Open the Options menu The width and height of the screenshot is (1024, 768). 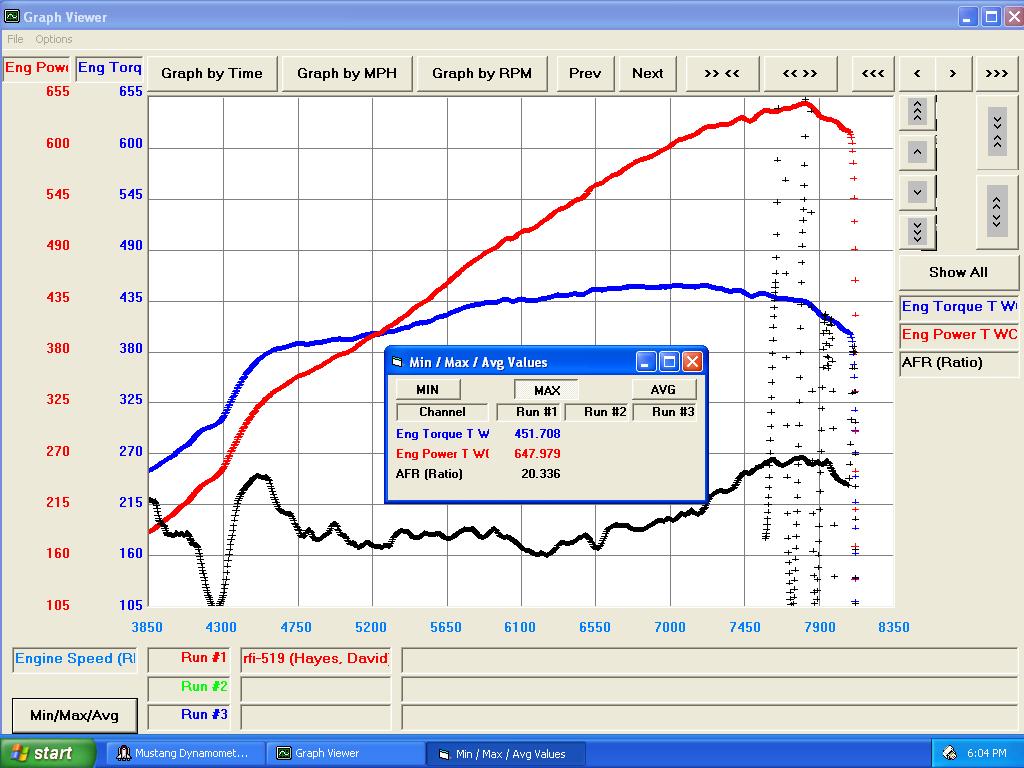(54, 39)
